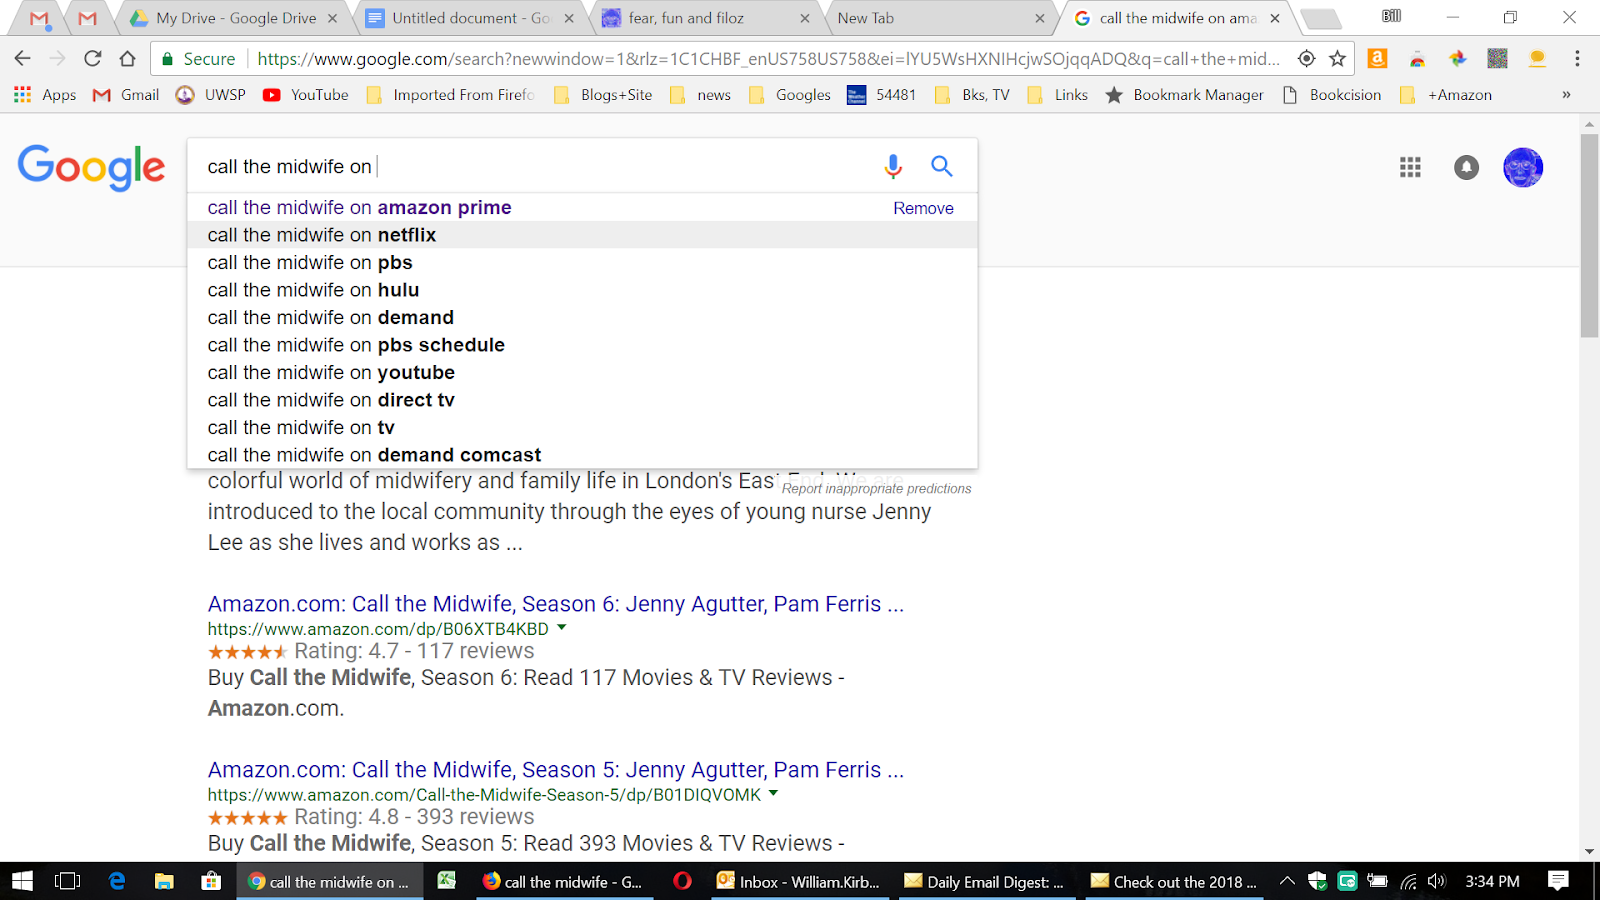Reload the current Google search page

[93, 59]
